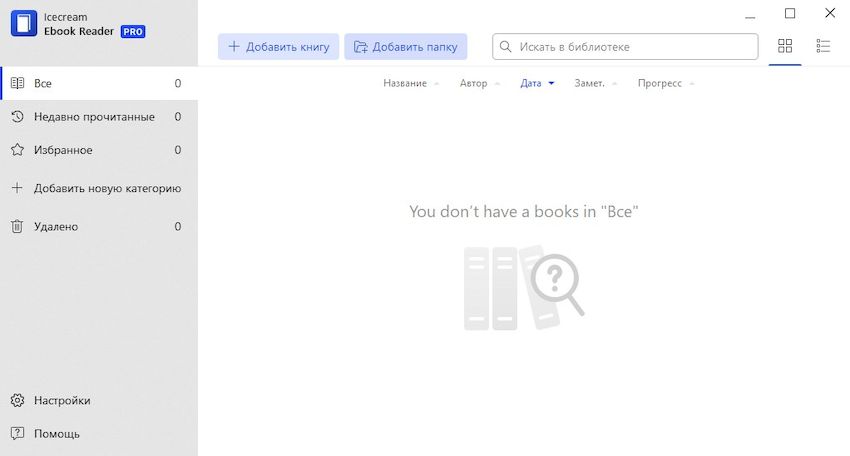Click the PRO badge next to app name
Screen dimensions: 850x456
click(x=133, y=32)
